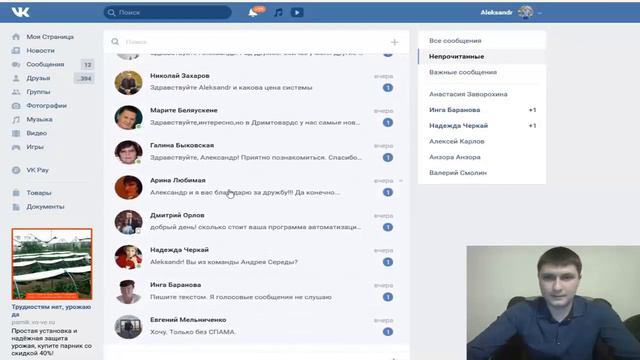
Task: Click the VK logo icon
Action: pos(20,12)
